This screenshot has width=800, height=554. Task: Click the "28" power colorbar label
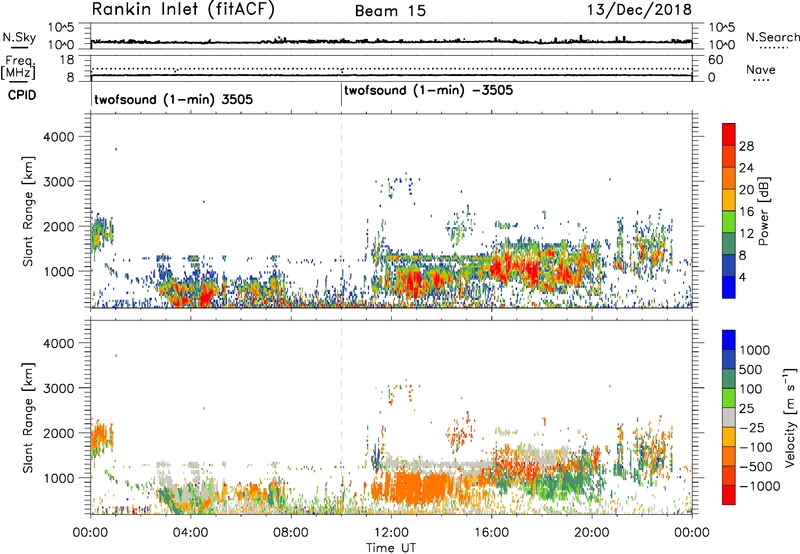(746, 146)
